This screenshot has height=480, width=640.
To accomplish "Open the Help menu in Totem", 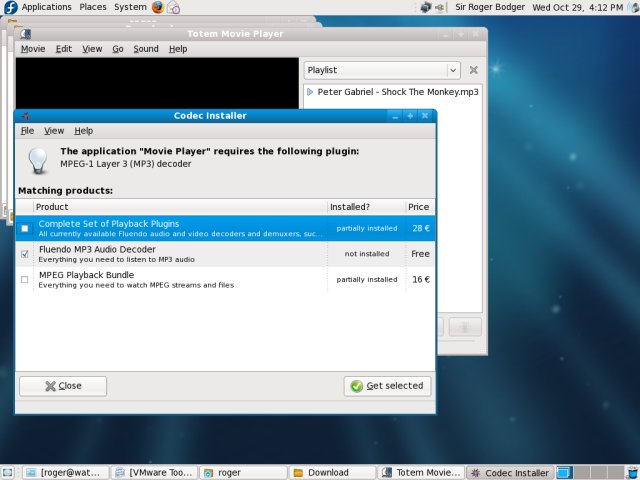I will pos(178,49).
